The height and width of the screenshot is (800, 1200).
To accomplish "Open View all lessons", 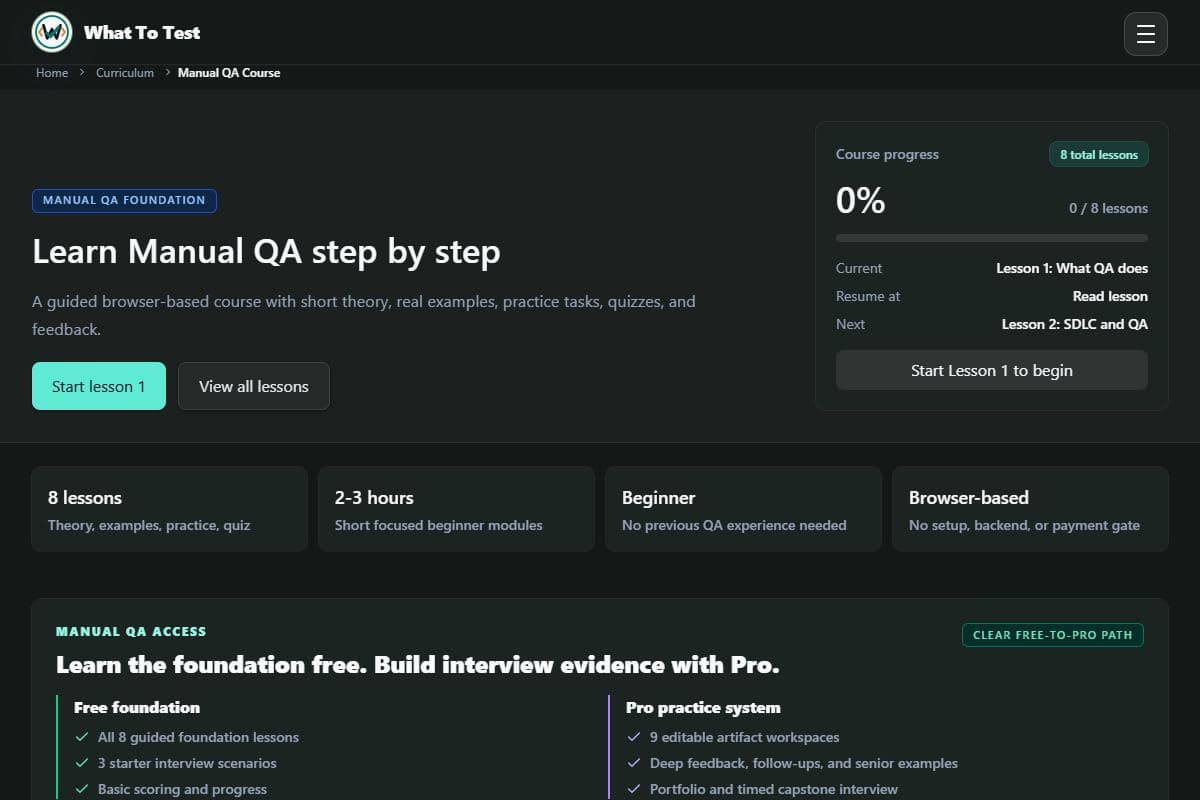I will tap(254, 386).
